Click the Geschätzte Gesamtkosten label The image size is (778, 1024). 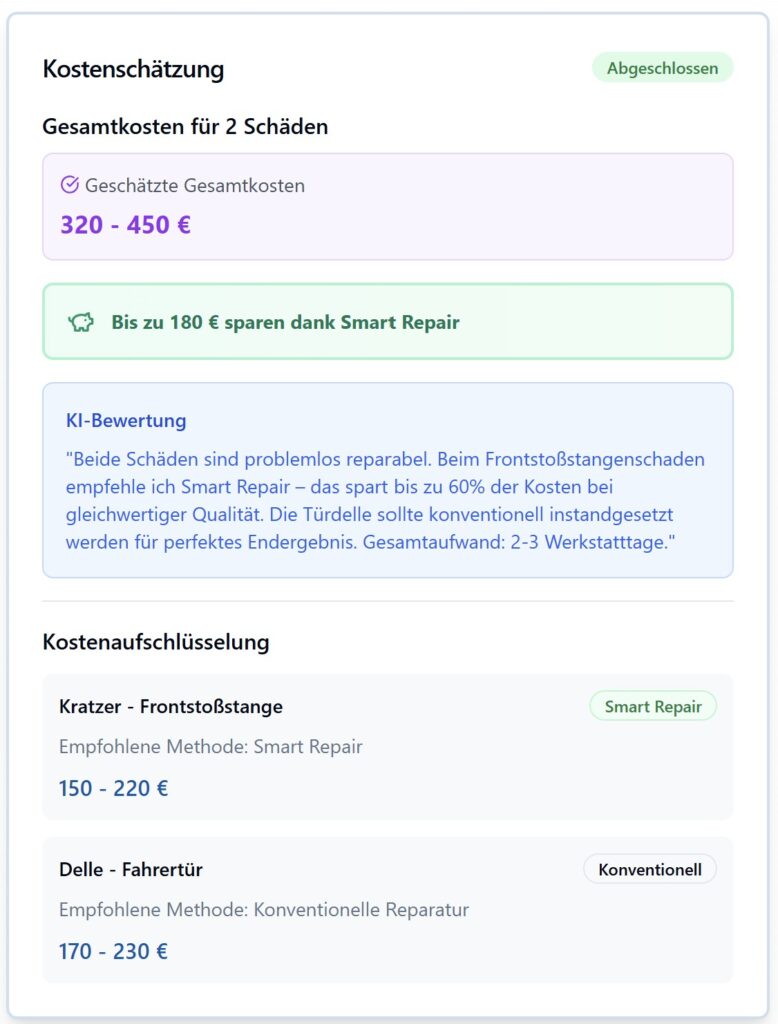point(195,185)
